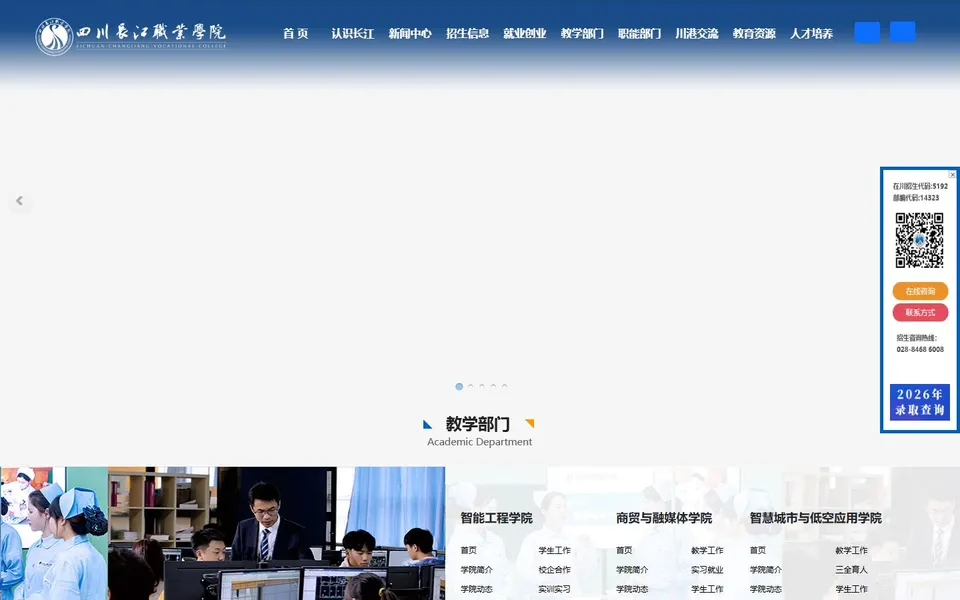
Task: Open the 就业创业 menu
Action: coord(525,34)
